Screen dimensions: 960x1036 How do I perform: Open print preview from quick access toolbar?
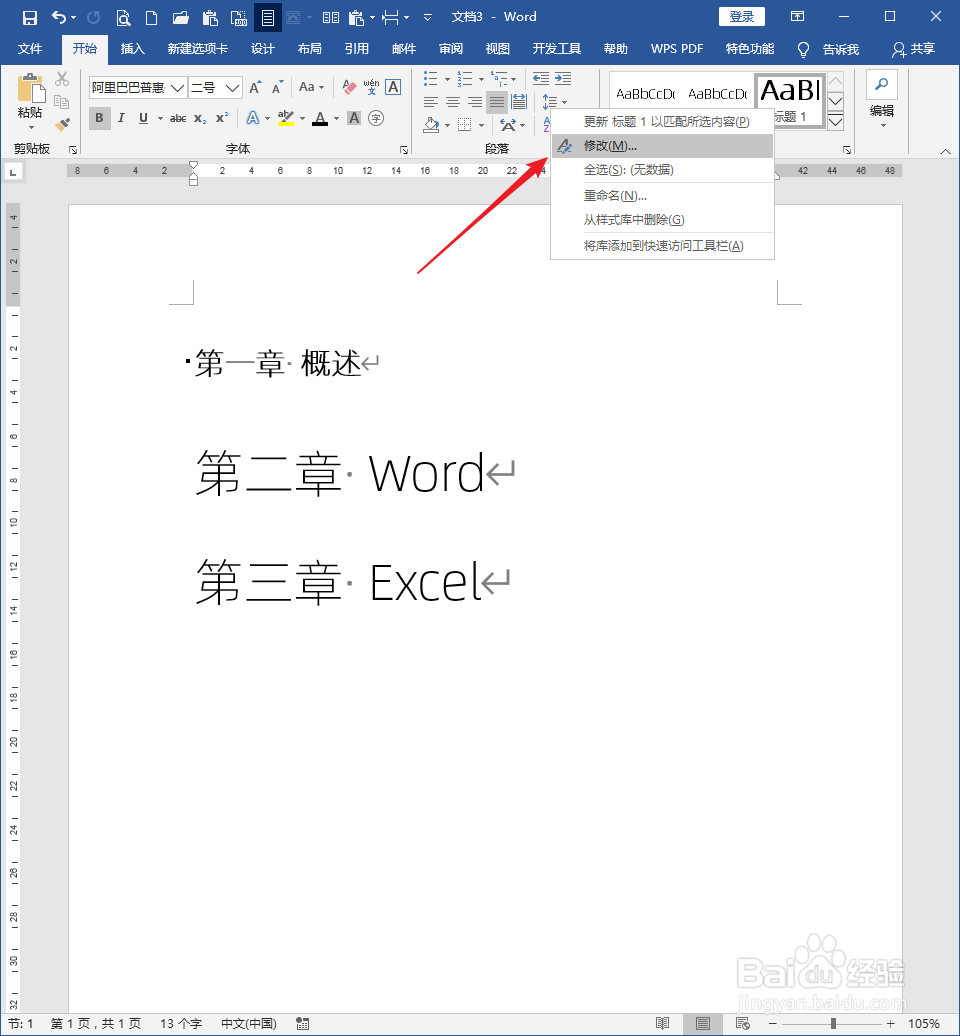click(x=123, y=17)
